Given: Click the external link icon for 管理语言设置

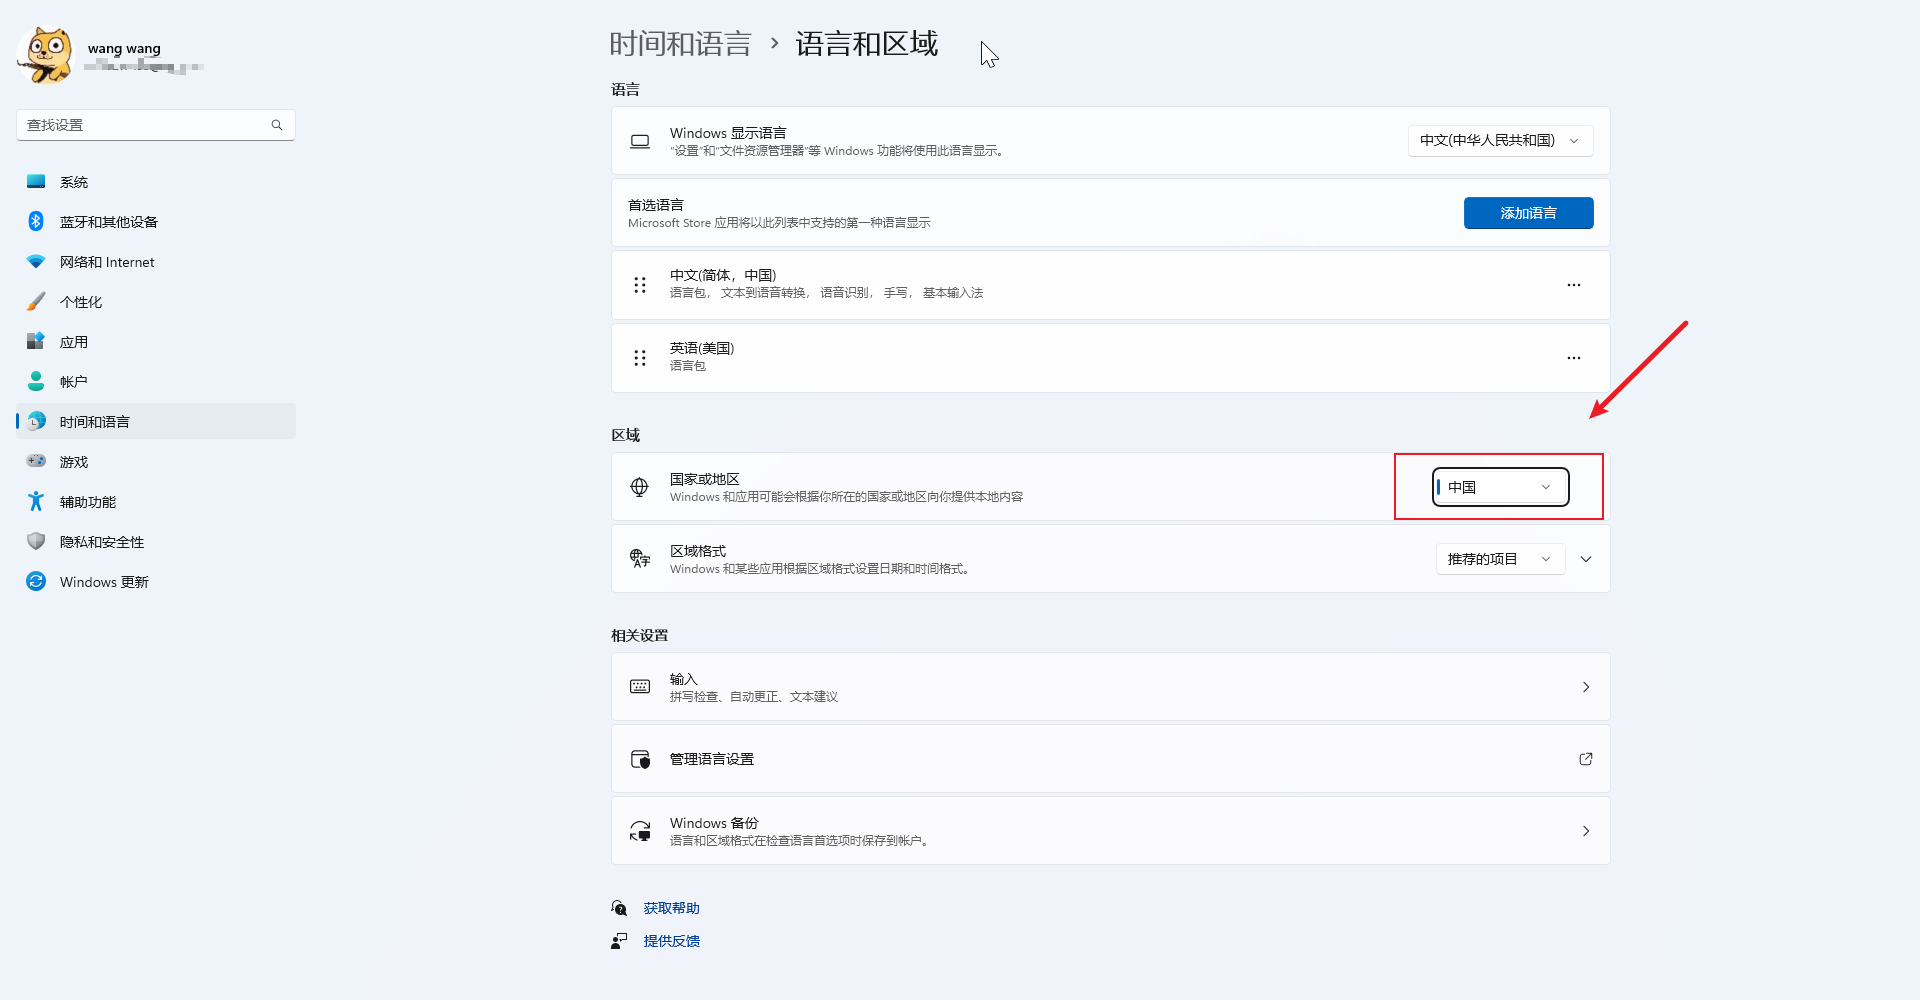Looking at the screenshot, I should (1585, 759).
